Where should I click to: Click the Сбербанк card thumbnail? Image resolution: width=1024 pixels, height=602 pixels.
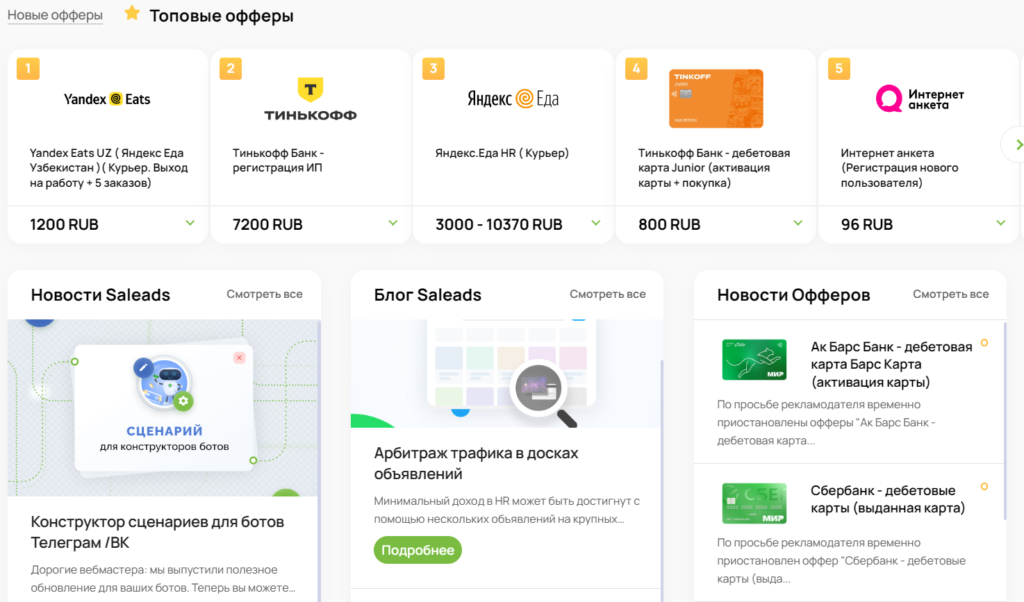coord(754,503)
